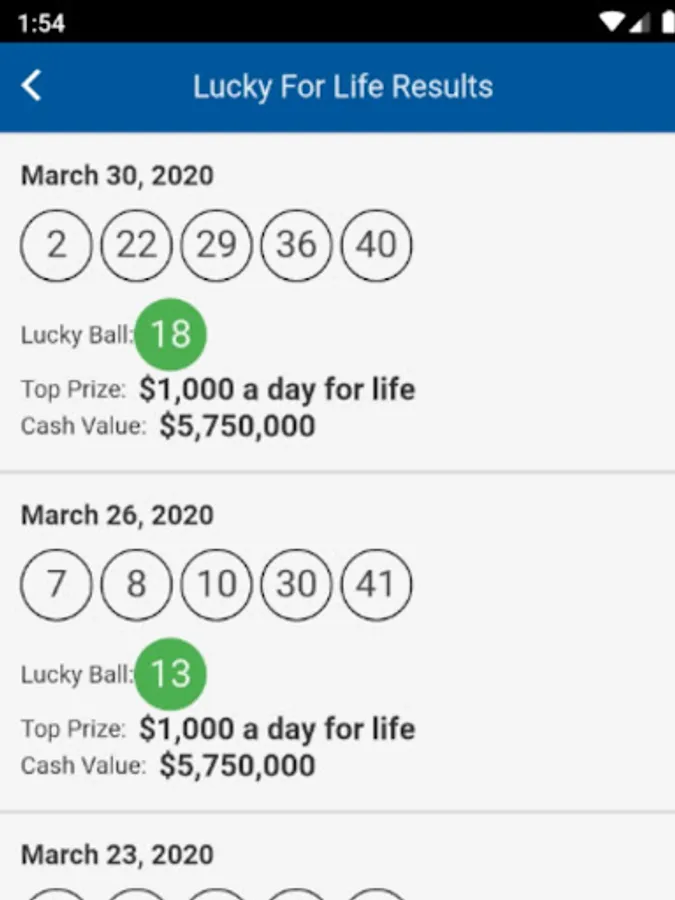Select number ball 36 from March 30

coord(296,245)
